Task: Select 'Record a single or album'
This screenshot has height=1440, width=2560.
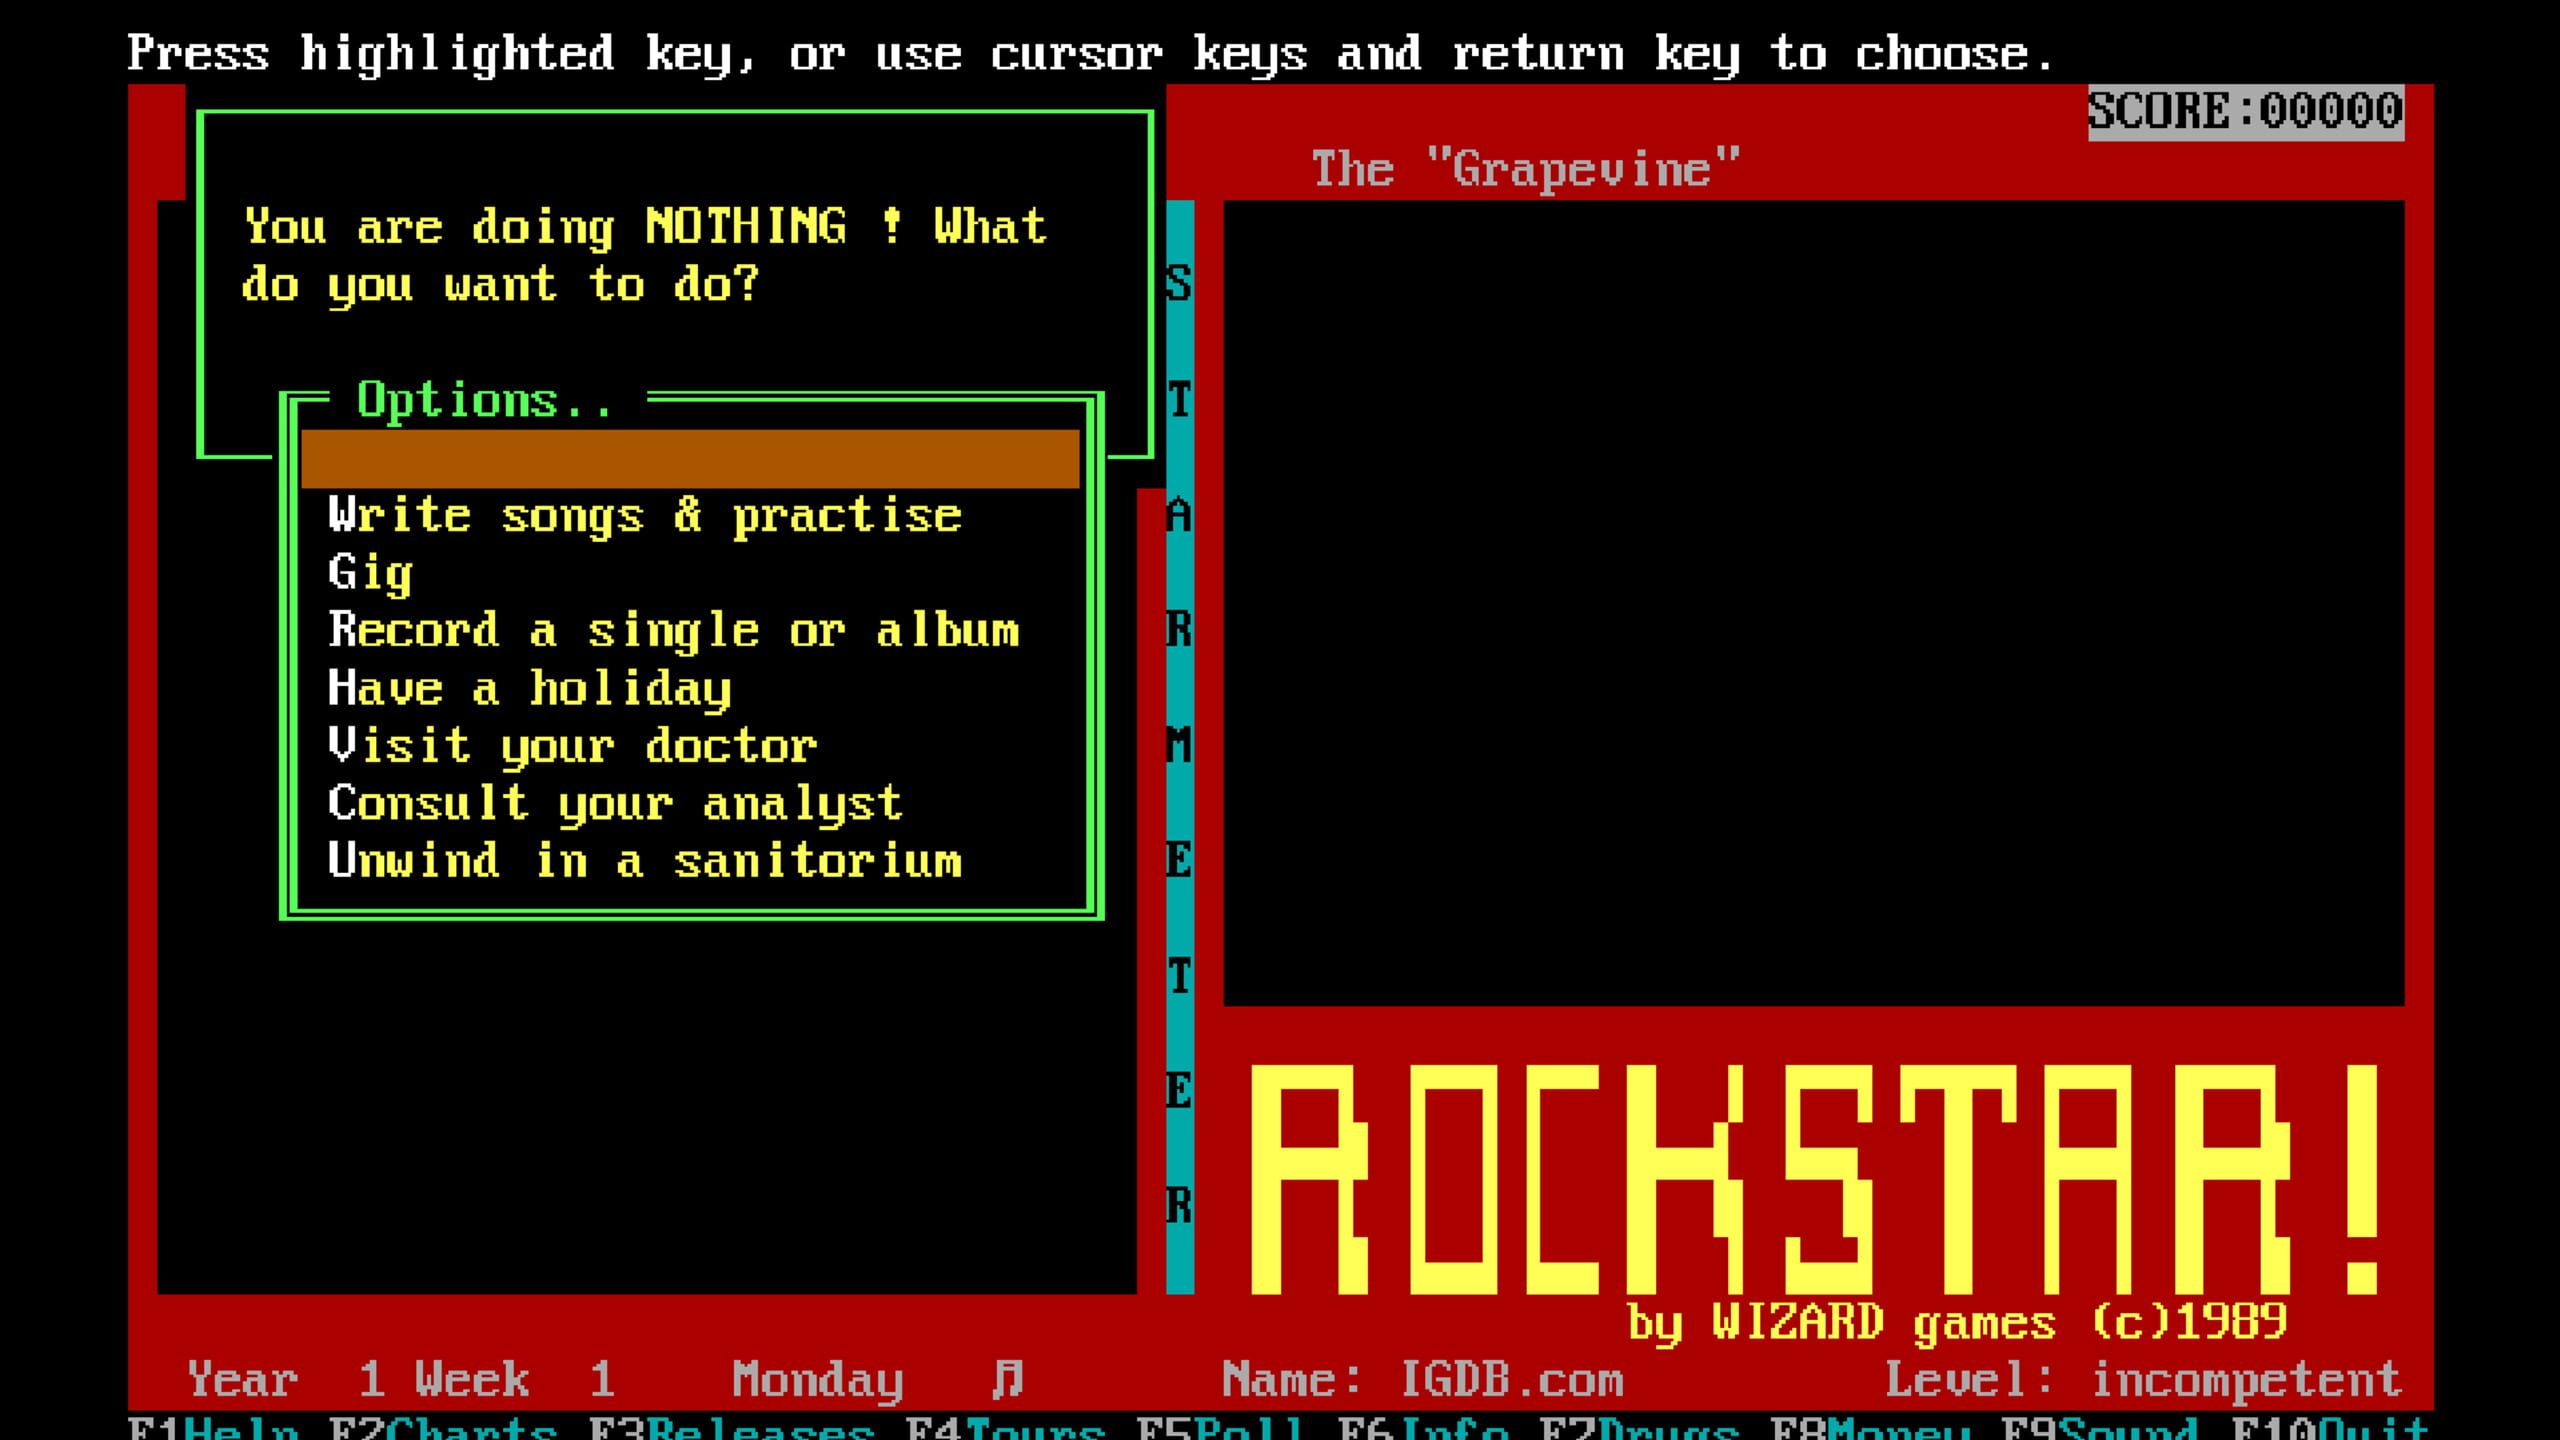Action: (x=674, y=631)
